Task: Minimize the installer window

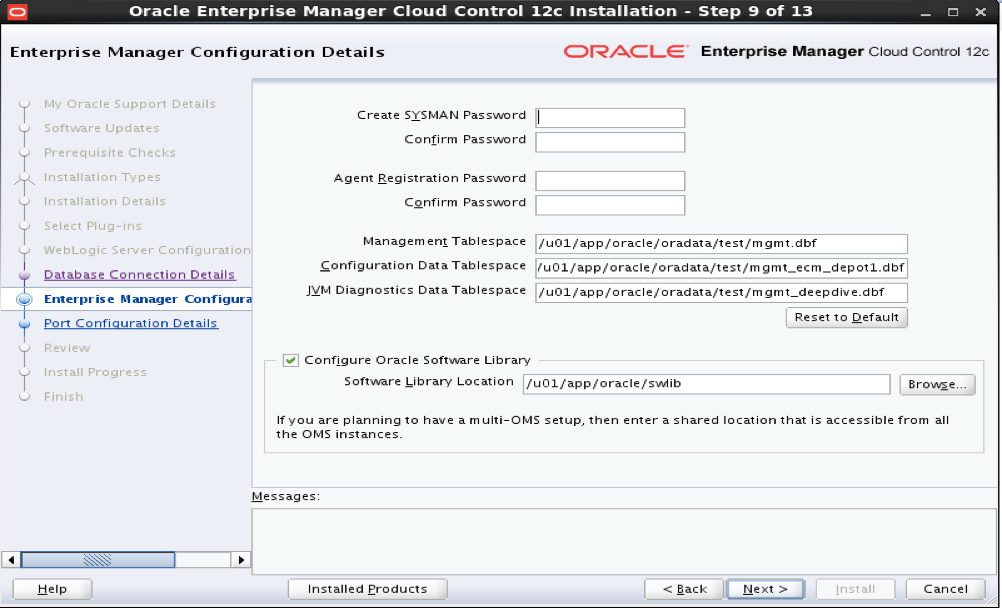Action: 925,12
